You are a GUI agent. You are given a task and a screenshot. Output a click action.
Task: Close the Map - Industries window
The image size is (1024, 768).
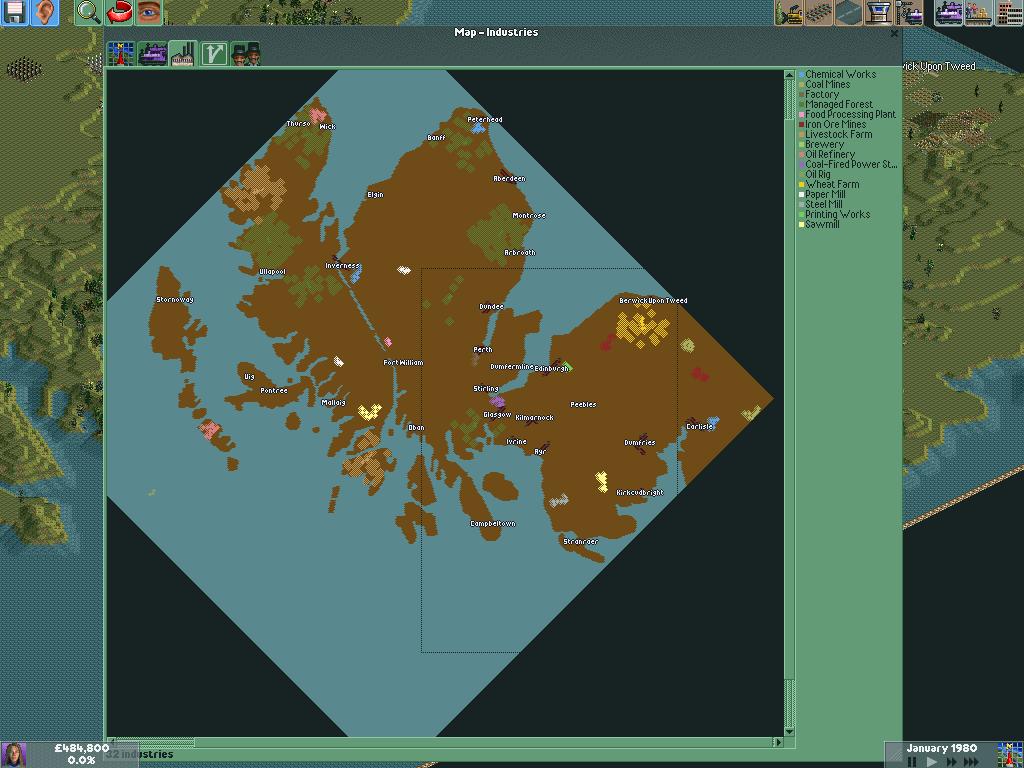[894, 33]
